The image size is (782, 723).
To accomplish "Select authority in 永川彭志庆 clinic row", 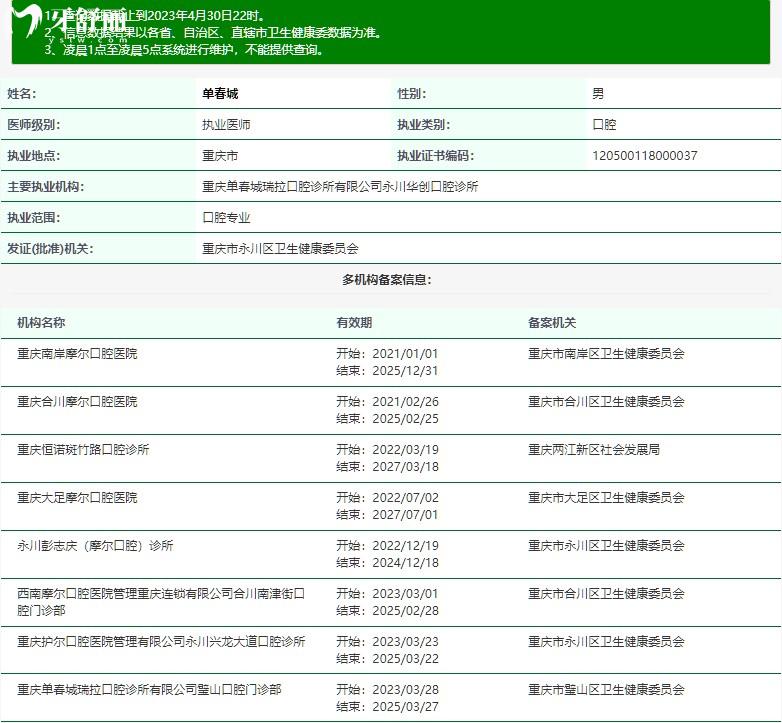I will pos(606,545).
